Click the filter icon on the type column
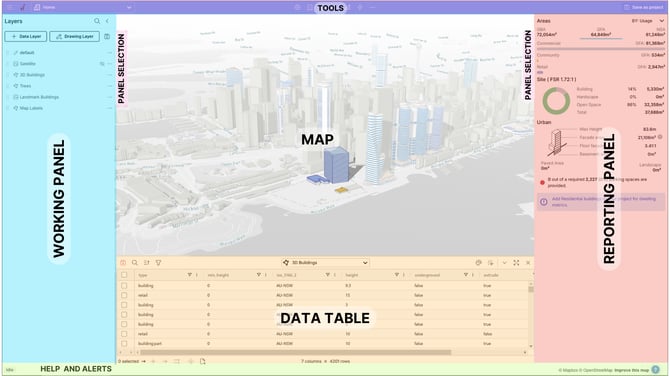Viewport: 670px width, 376px height. (189, 275)
